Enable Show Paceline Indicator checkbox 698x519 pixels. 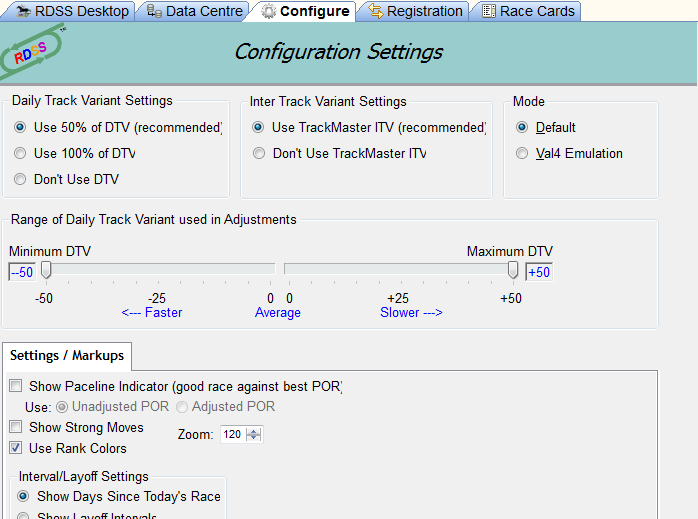pyautogui.click(x=16, y=386)
